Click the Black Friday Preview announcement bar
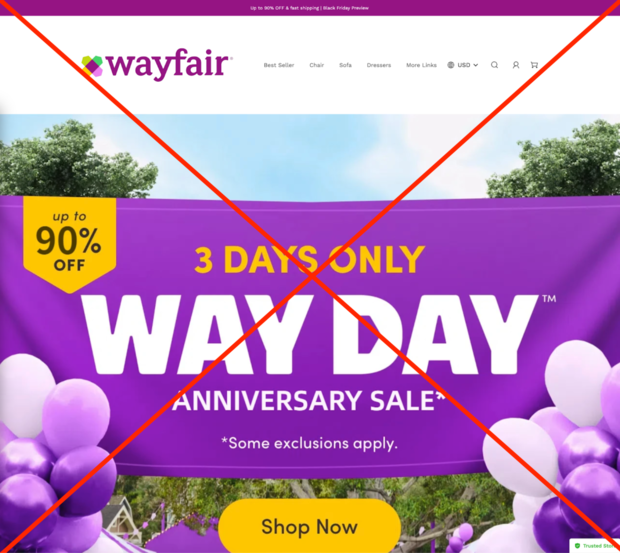This screenshot has height=553, width=620. click(310, 8)
